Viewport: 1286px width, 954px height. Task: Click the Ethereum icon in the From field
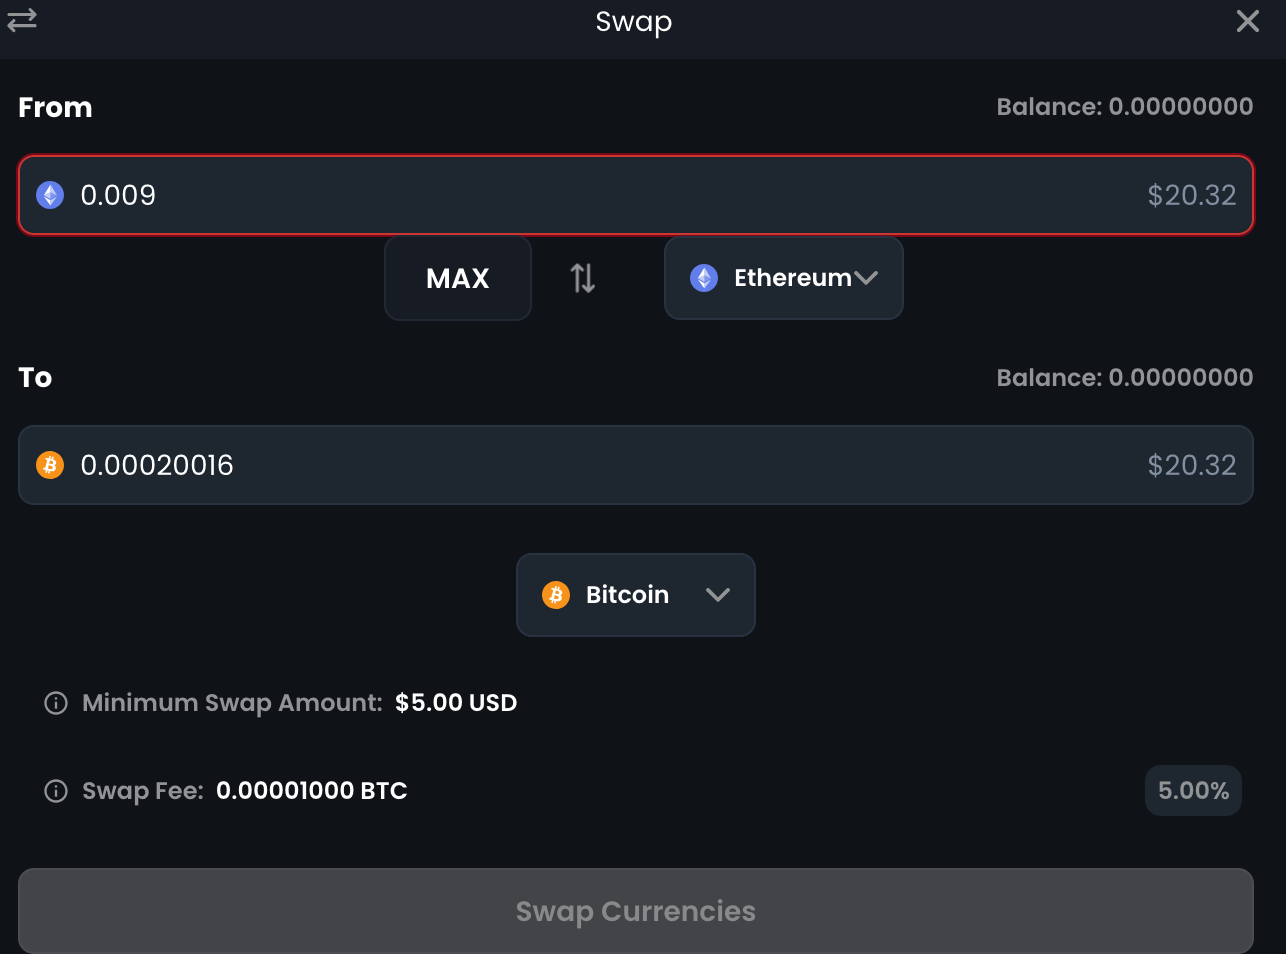coord(50,195)
